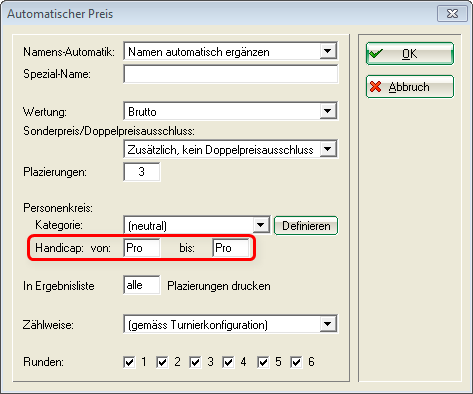Click the Definieren button
473x394 pixels.
(x=306, y=226)
